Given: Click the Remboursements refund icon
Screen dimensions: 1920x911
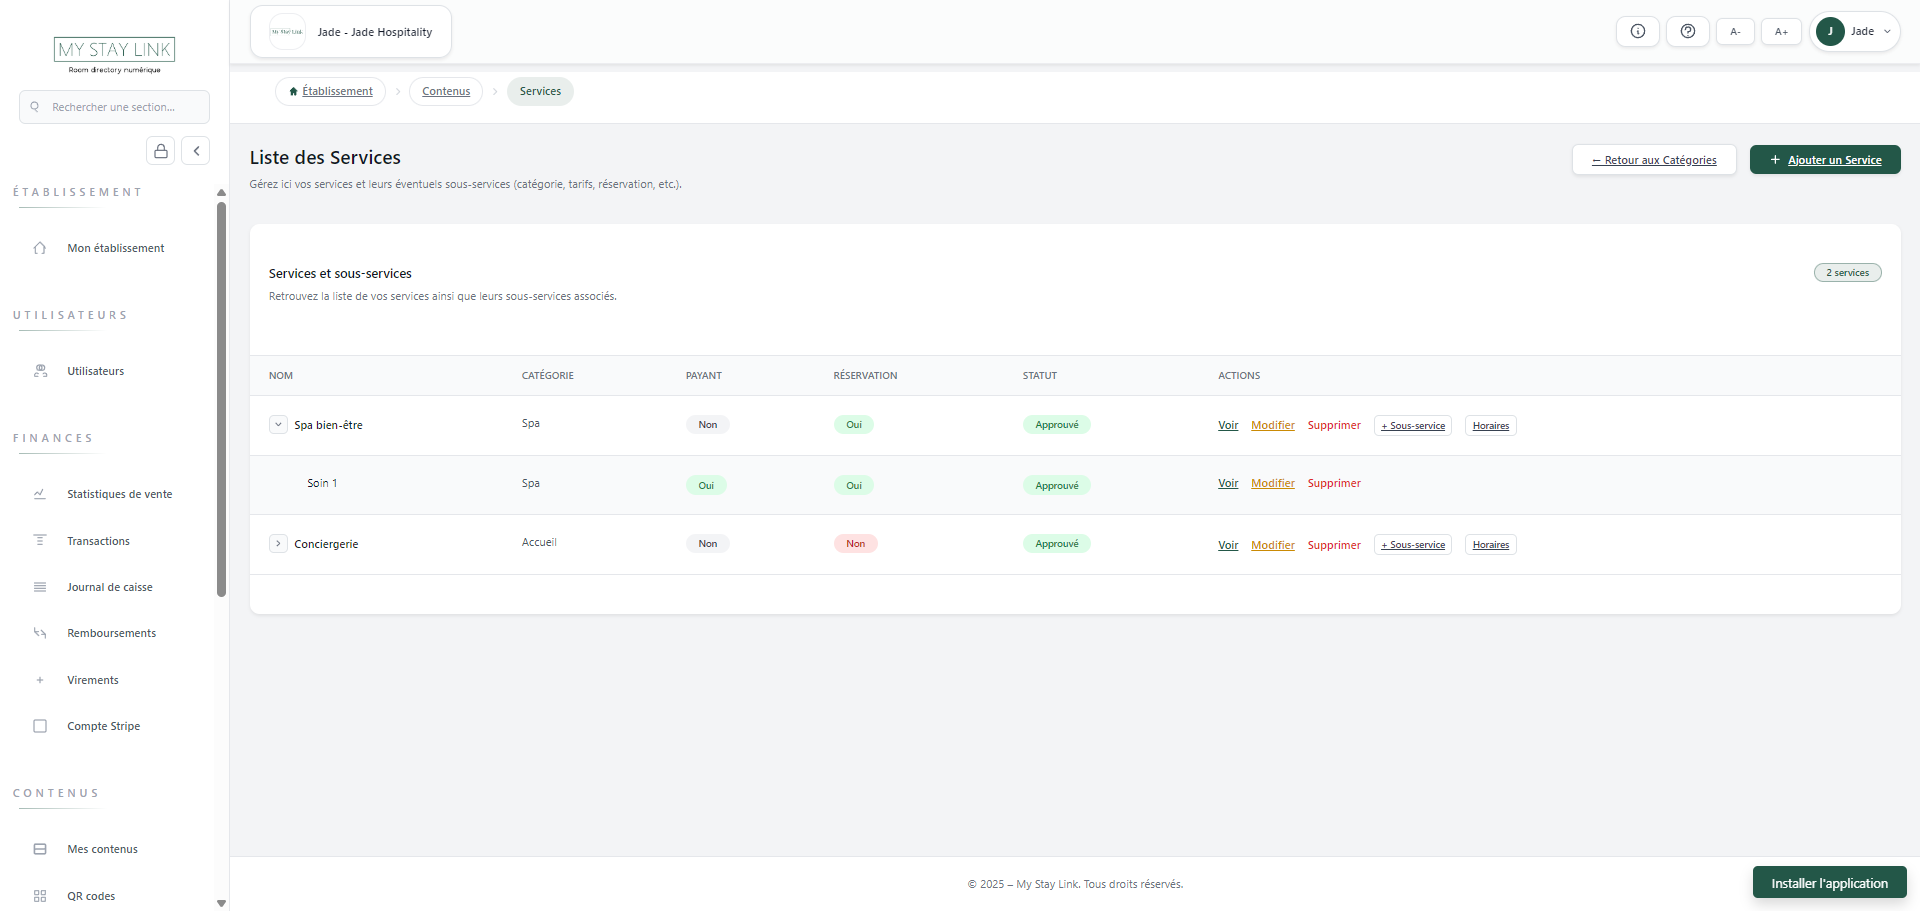Looking at the screenshot, I should tap(39, 632).
